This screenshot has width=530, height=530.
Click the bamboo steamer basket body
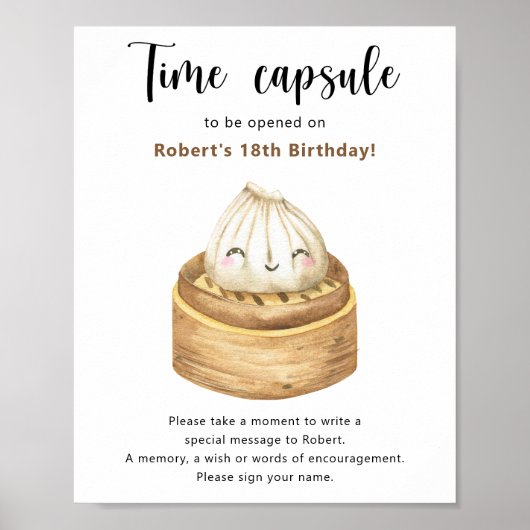[265, 362]
